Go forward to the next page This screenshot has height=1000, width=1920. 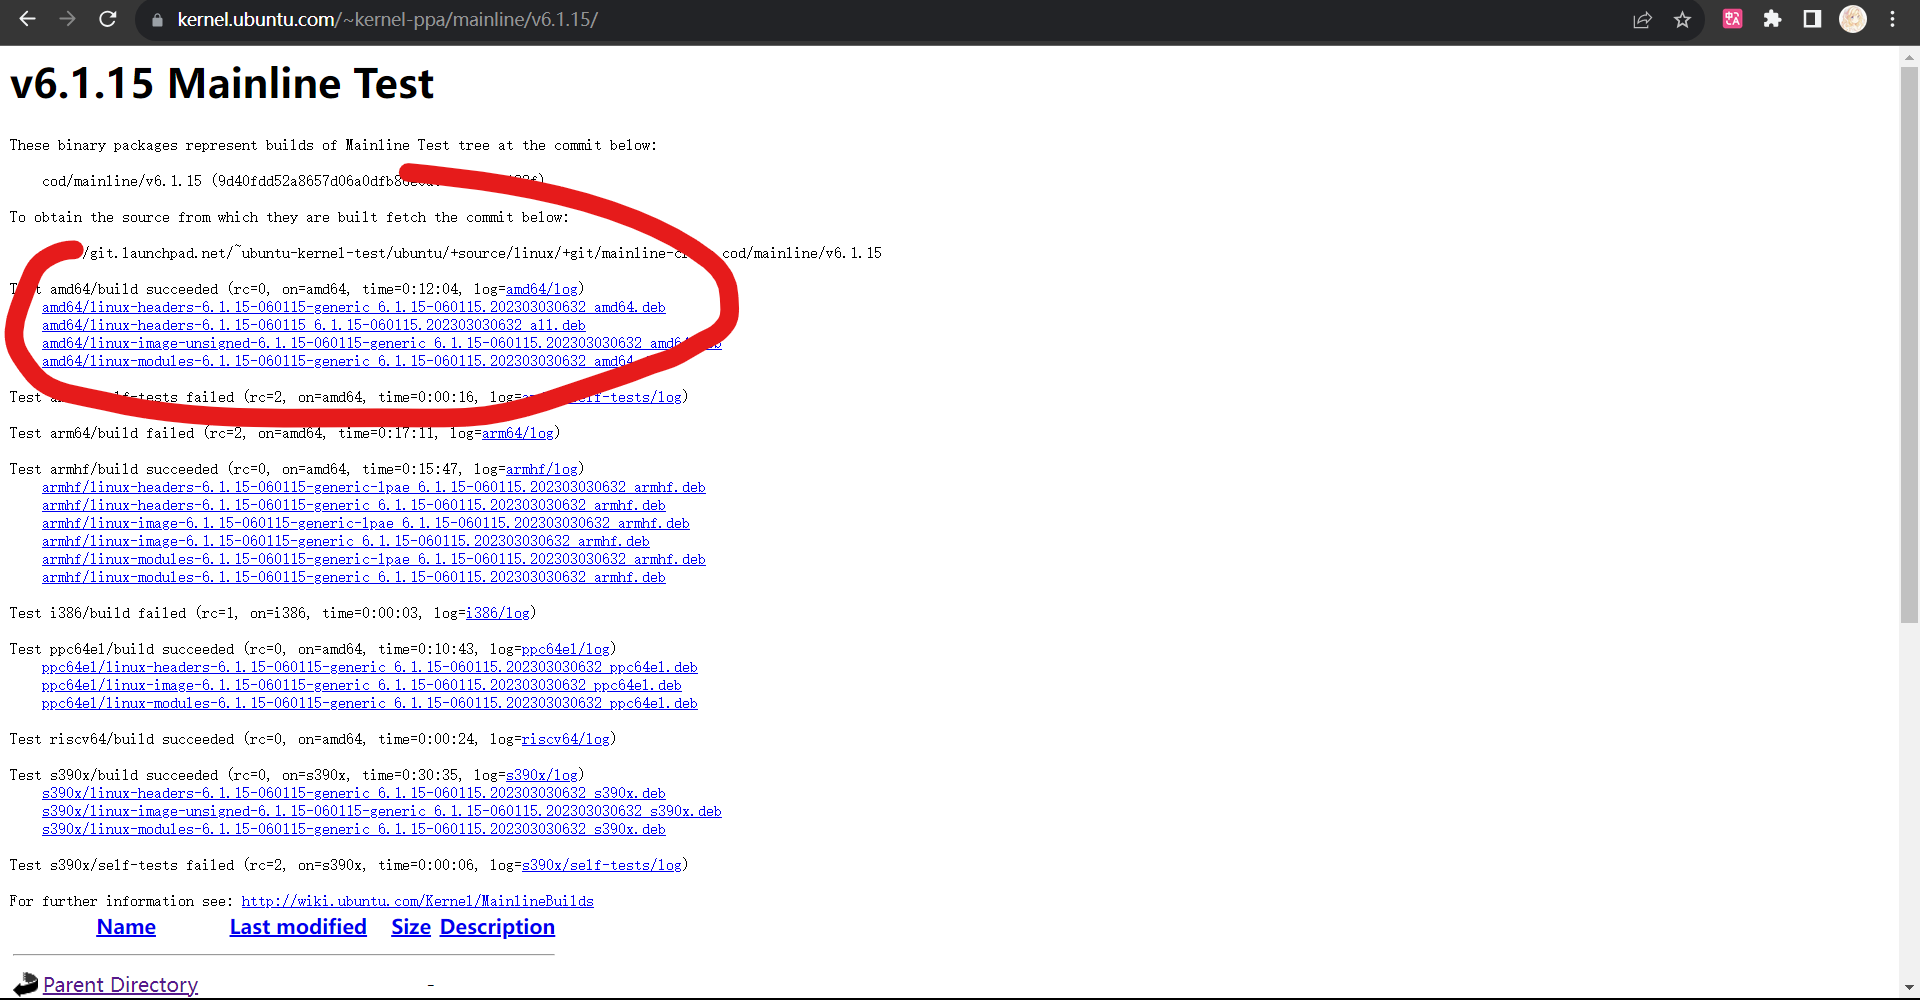click(x=67, y=19)
